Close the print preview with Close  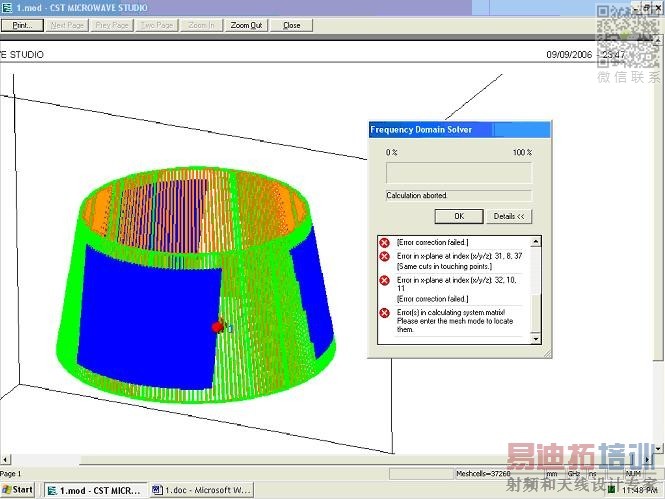point(292,25)
